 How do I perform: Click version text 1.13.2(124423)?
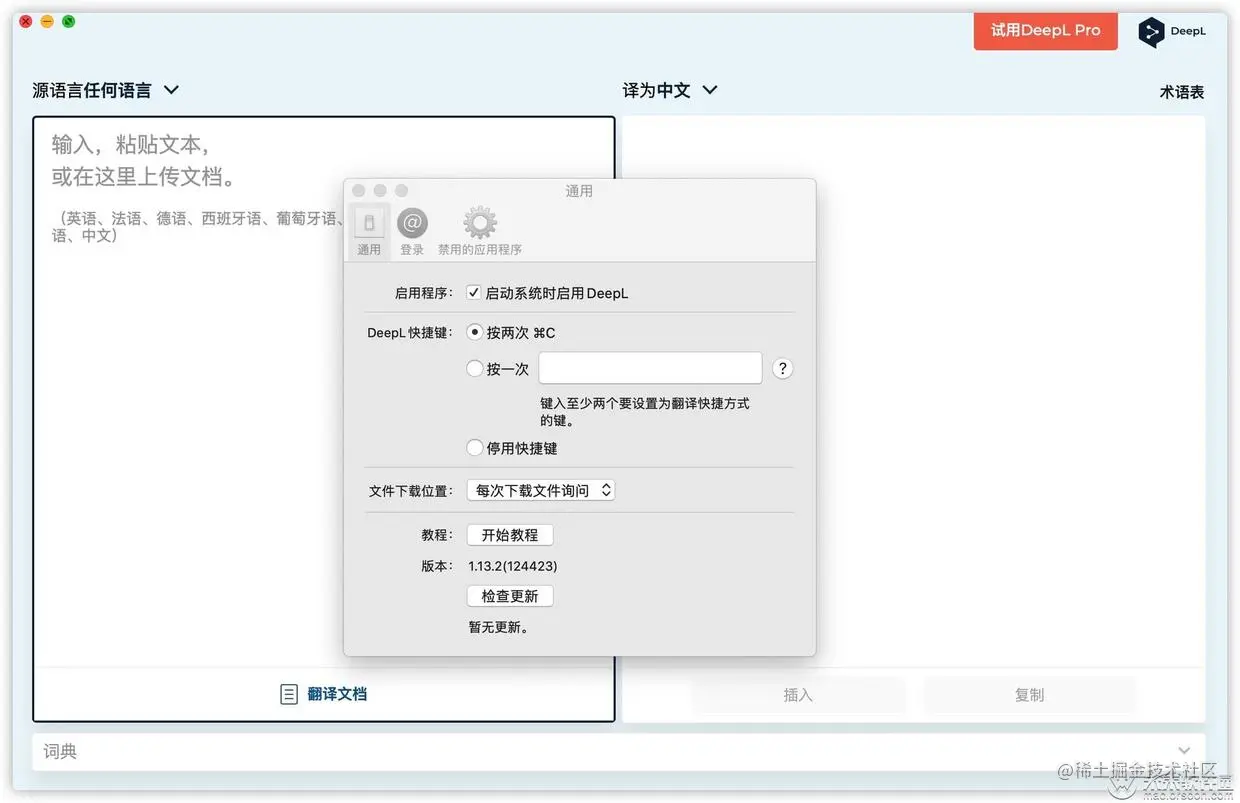[513, 566]
